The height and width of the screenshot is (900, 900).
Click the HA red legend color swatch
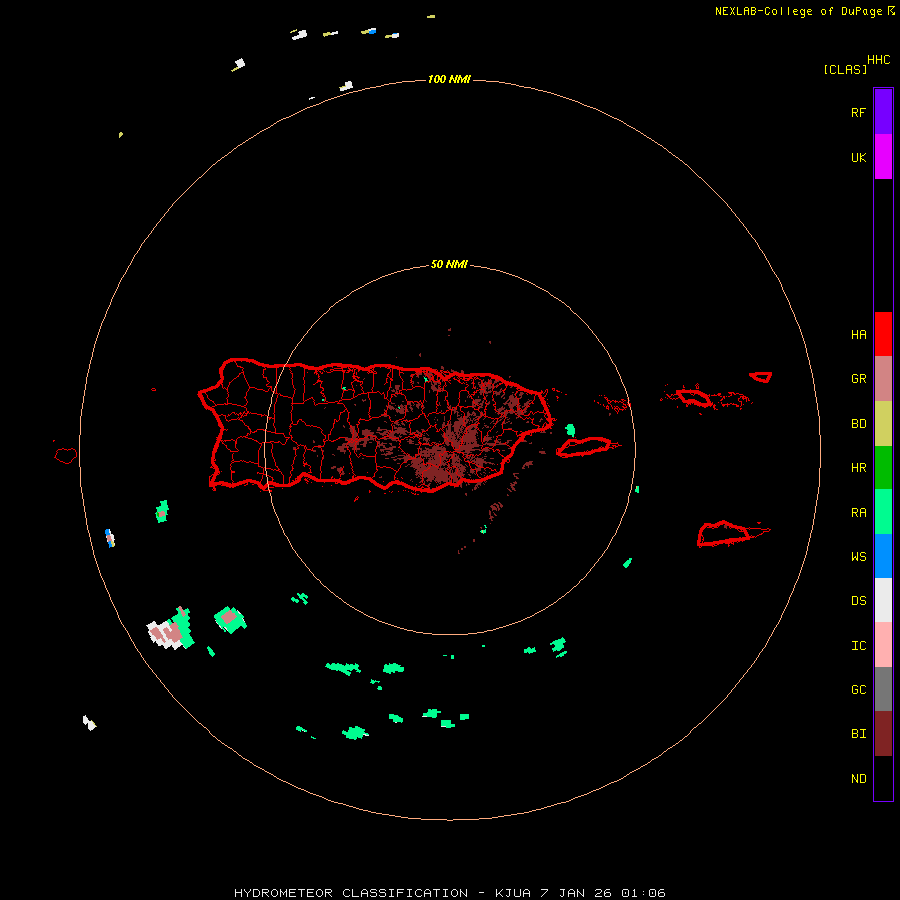(883, 334)
